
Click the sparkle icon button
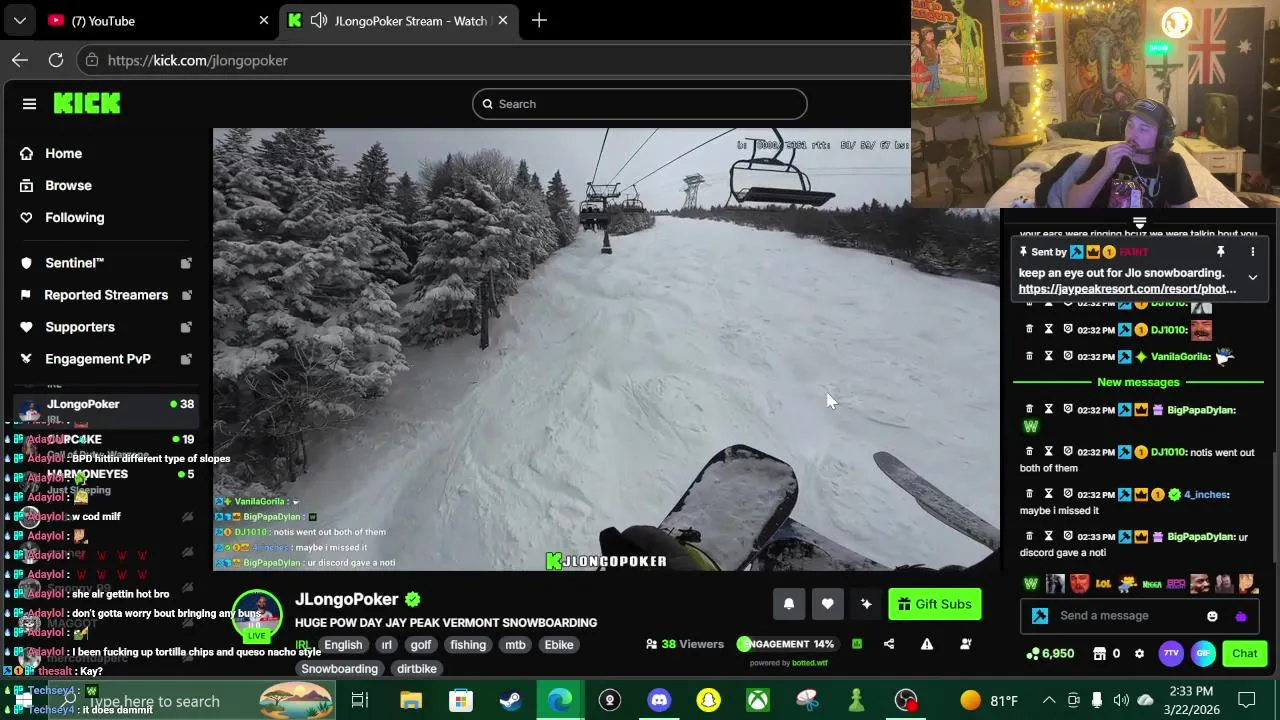(866, 604)
